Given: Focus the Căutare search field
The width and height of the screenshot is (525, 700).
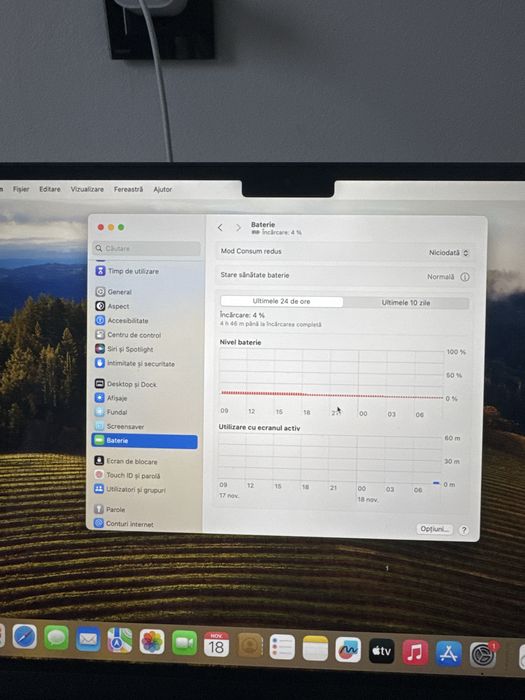Looking at the screenshot, I should tap(147, 249).
